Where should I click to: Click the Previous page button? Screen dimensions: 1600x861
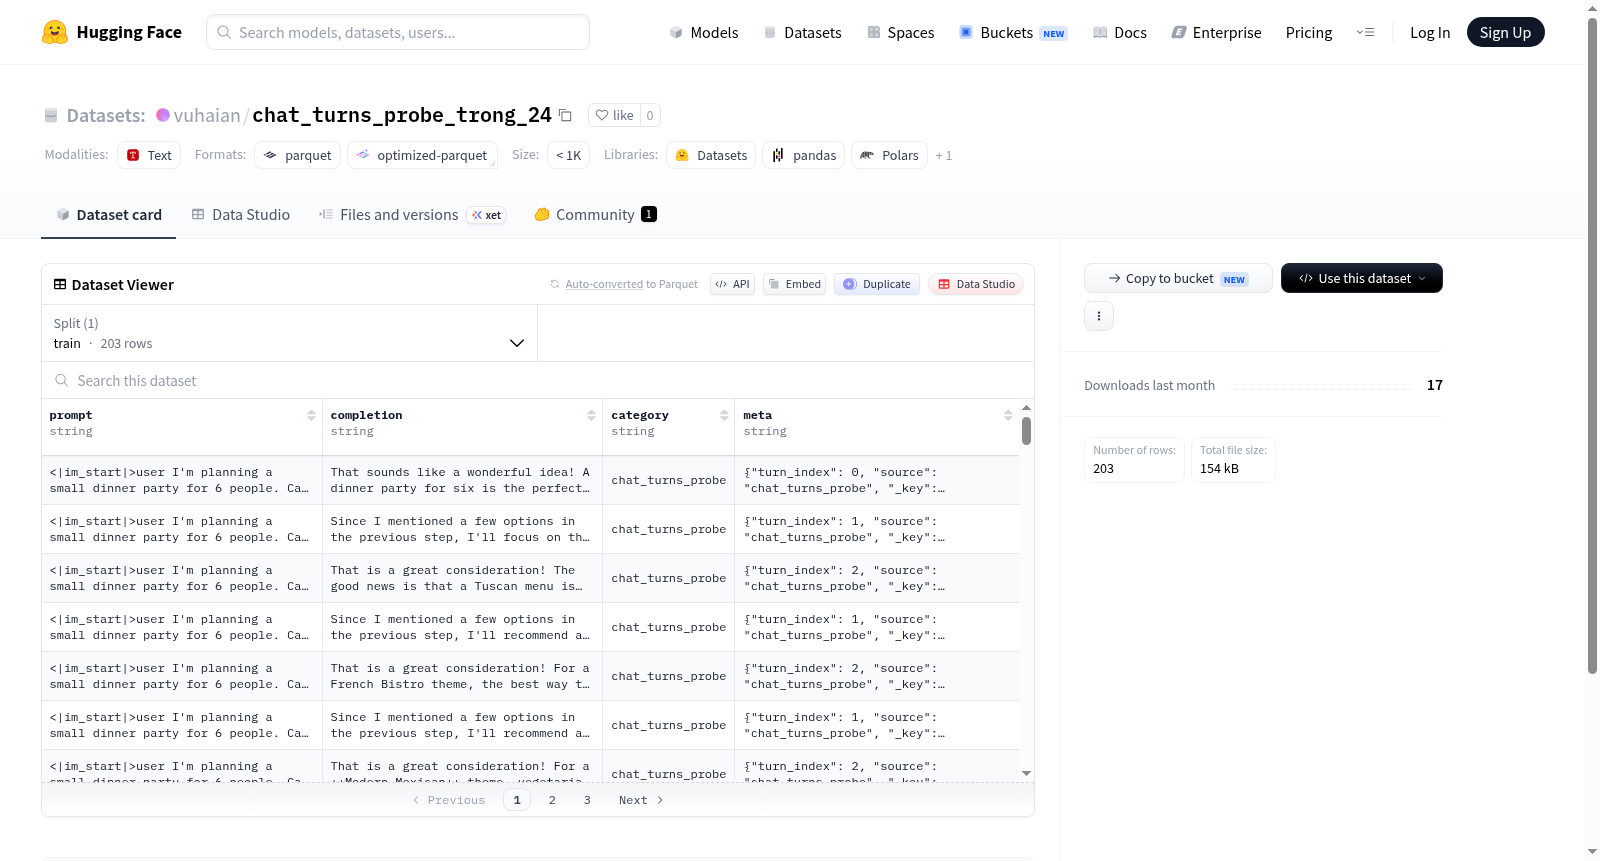pos(449,800)
